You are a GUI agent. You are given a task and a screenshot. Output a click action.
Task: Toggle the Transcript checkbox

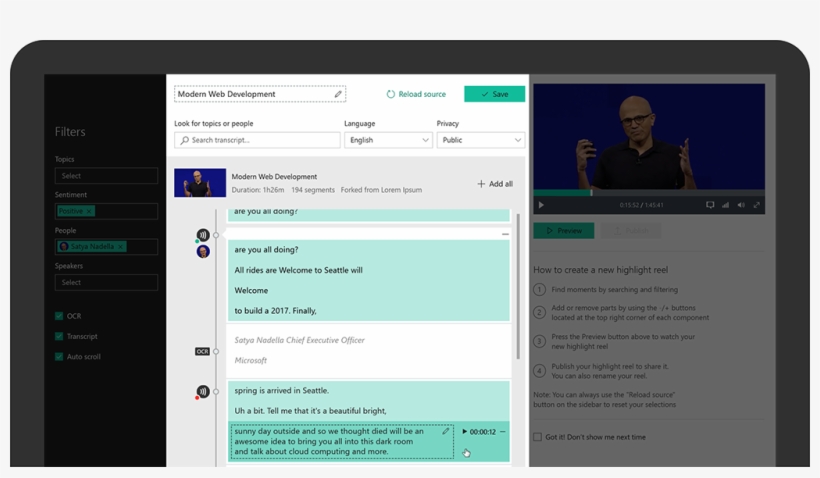[59, 336]
